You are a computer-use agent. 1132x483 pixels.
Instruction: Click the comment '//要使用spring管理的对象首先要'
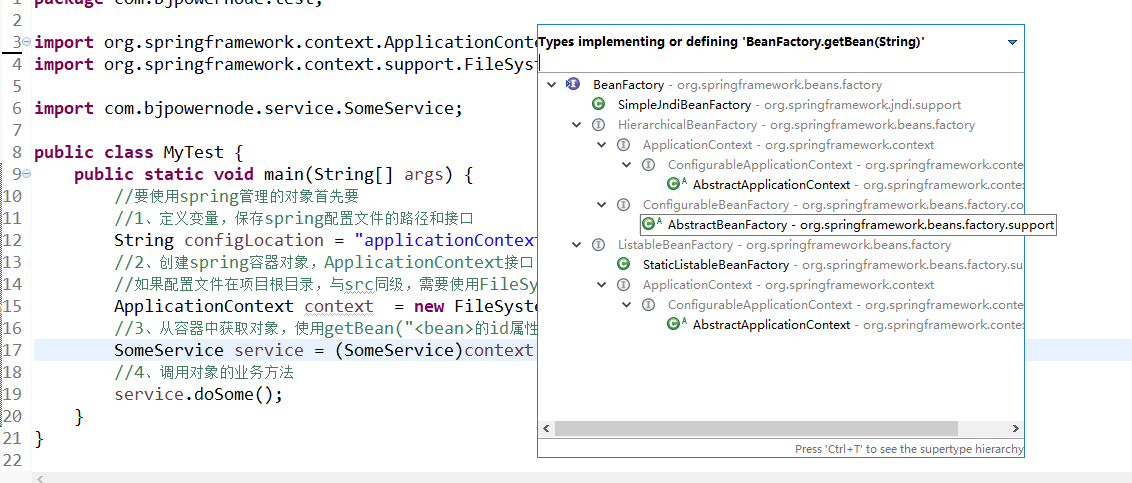236,196
